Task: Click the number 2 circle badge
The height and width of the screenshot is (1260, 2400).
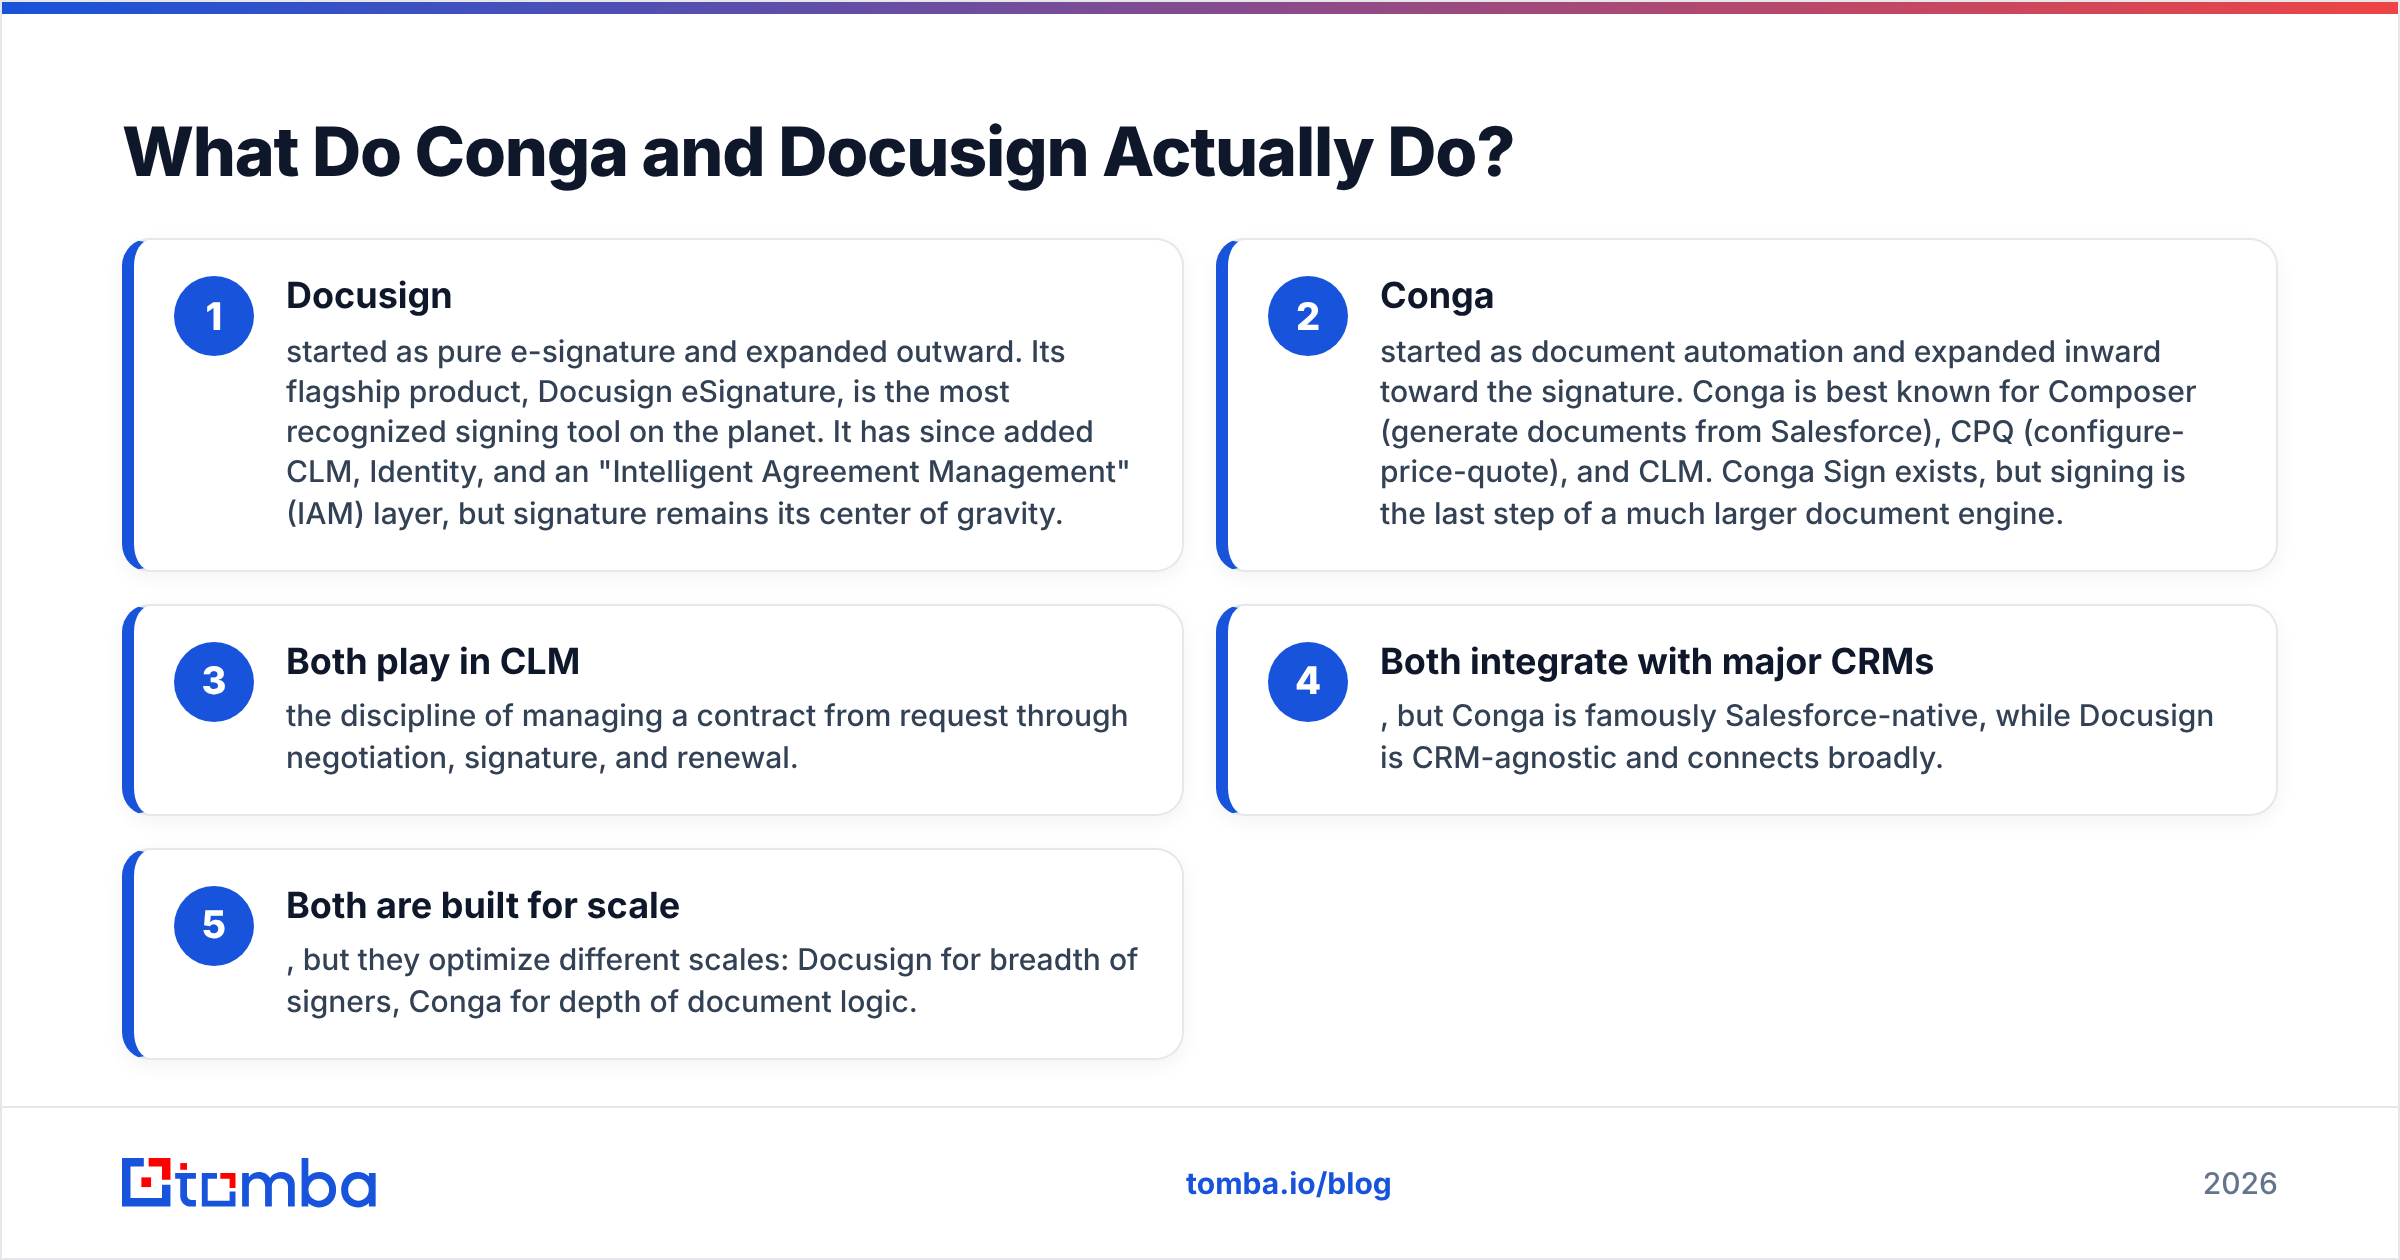Action: tap(1308, 316)
